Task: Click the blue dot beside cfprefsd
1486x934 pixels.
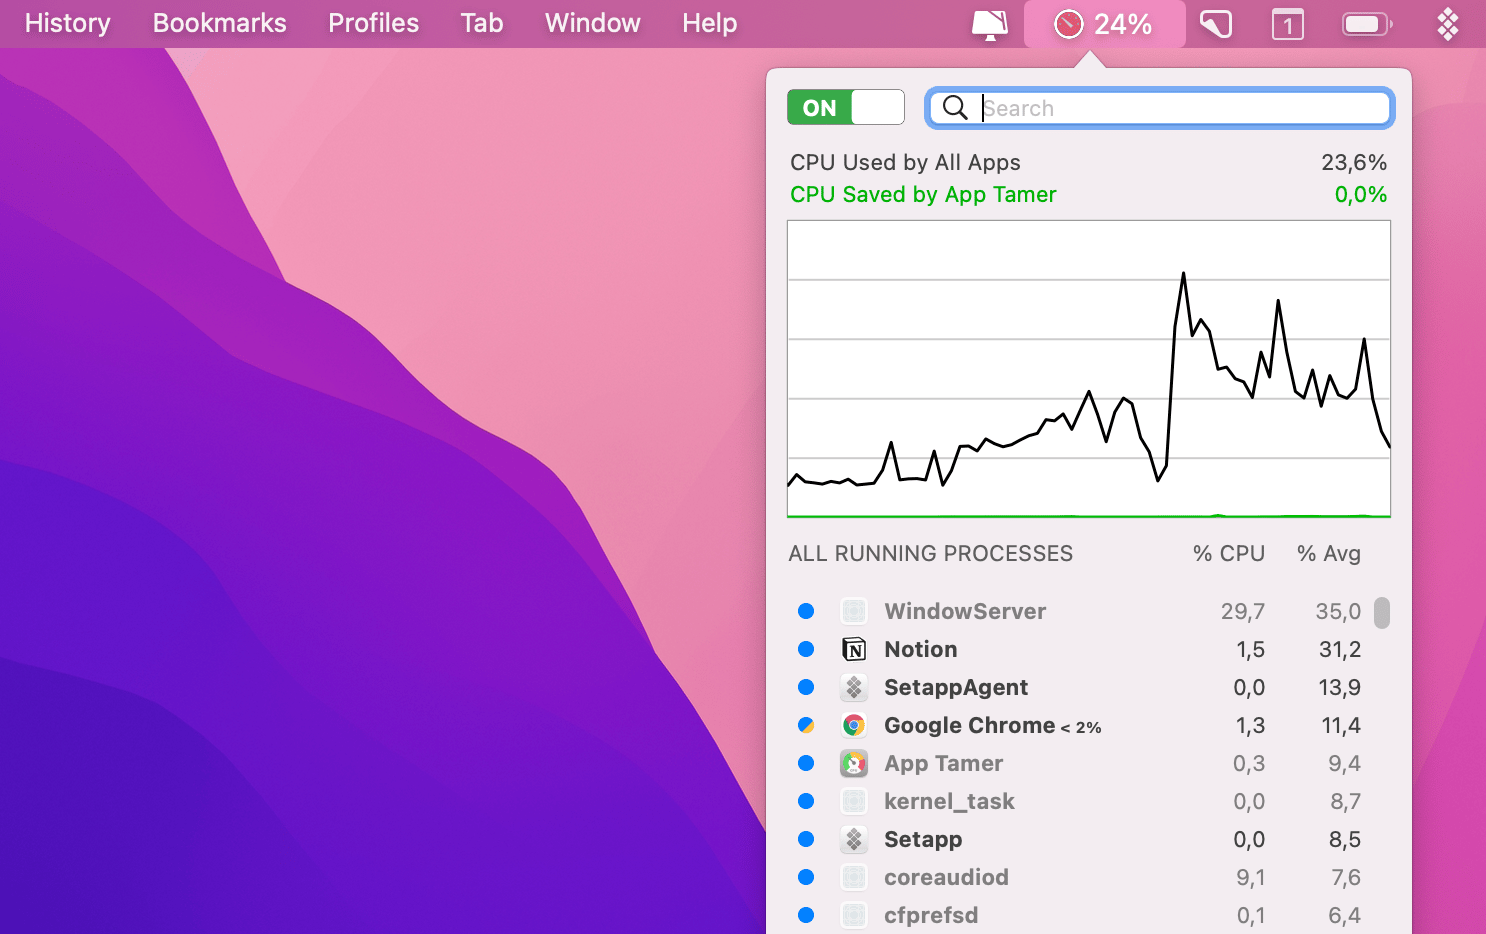Action: click(806, 915)
